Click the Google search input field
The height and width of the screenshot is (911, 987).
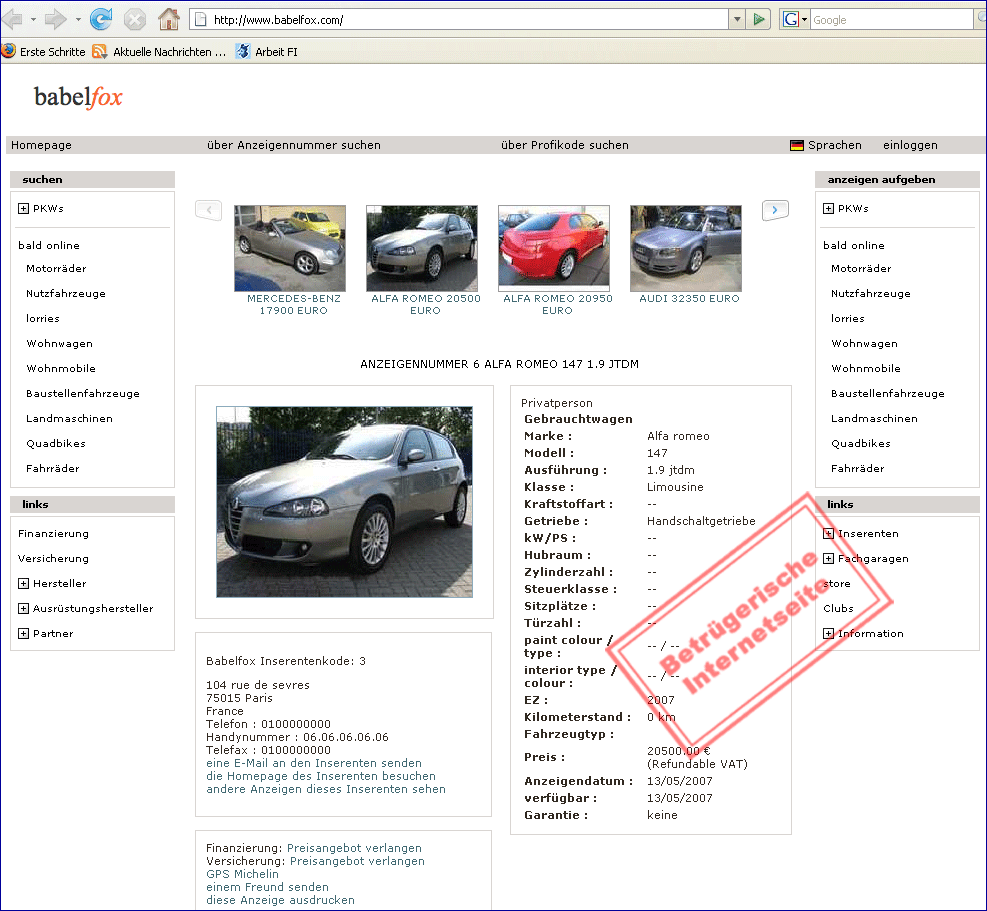pos(891,20)
